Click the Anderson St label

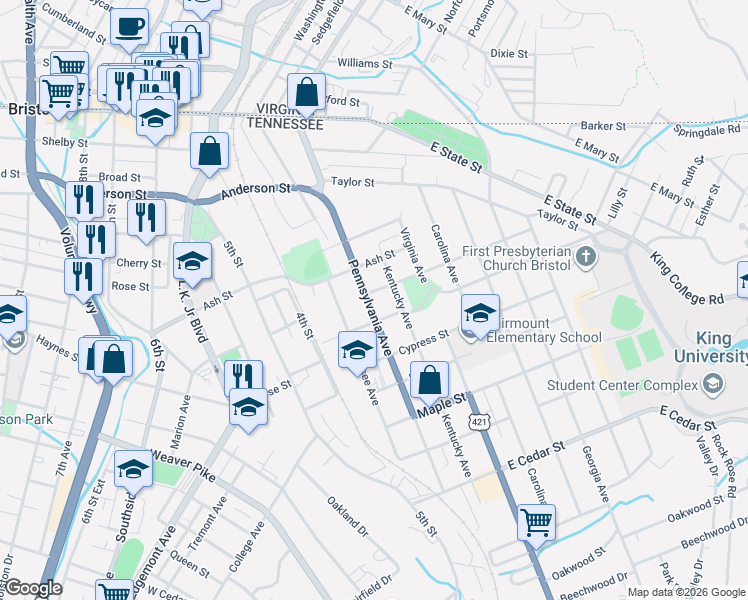pyautogui.click(x=256, y=191)
